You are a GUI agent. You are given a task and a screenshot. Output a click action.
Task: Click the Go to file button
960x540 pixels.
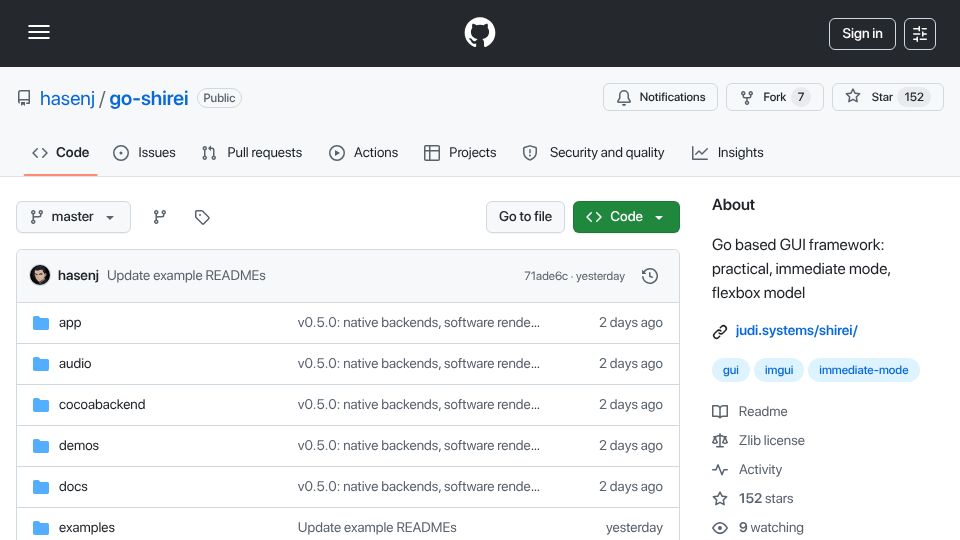pos(525,217)
